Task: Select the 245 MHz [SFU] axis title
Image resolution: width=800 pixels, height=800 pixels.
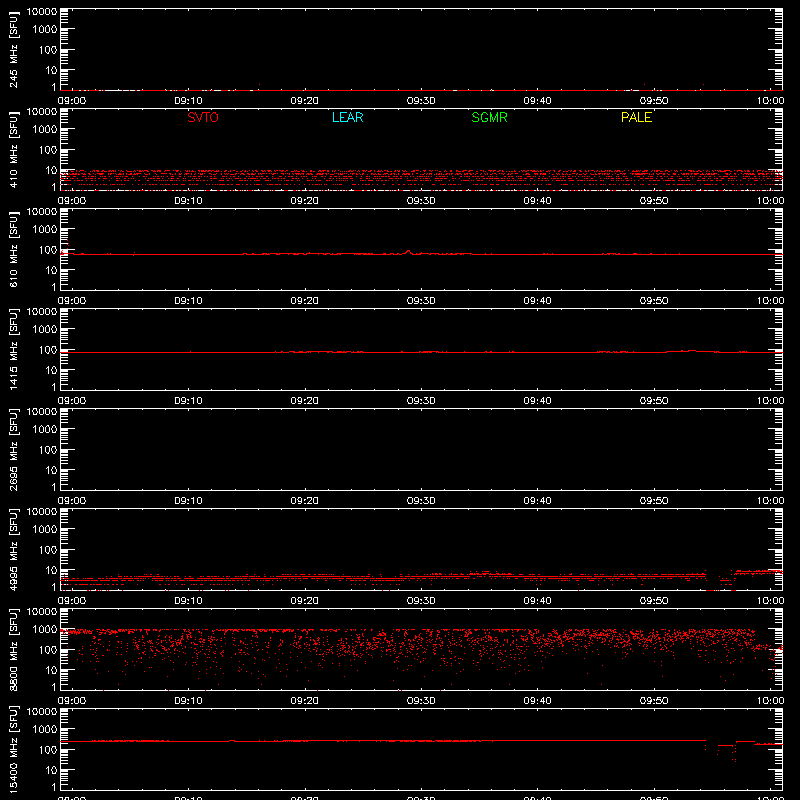Action: (13, 49)
